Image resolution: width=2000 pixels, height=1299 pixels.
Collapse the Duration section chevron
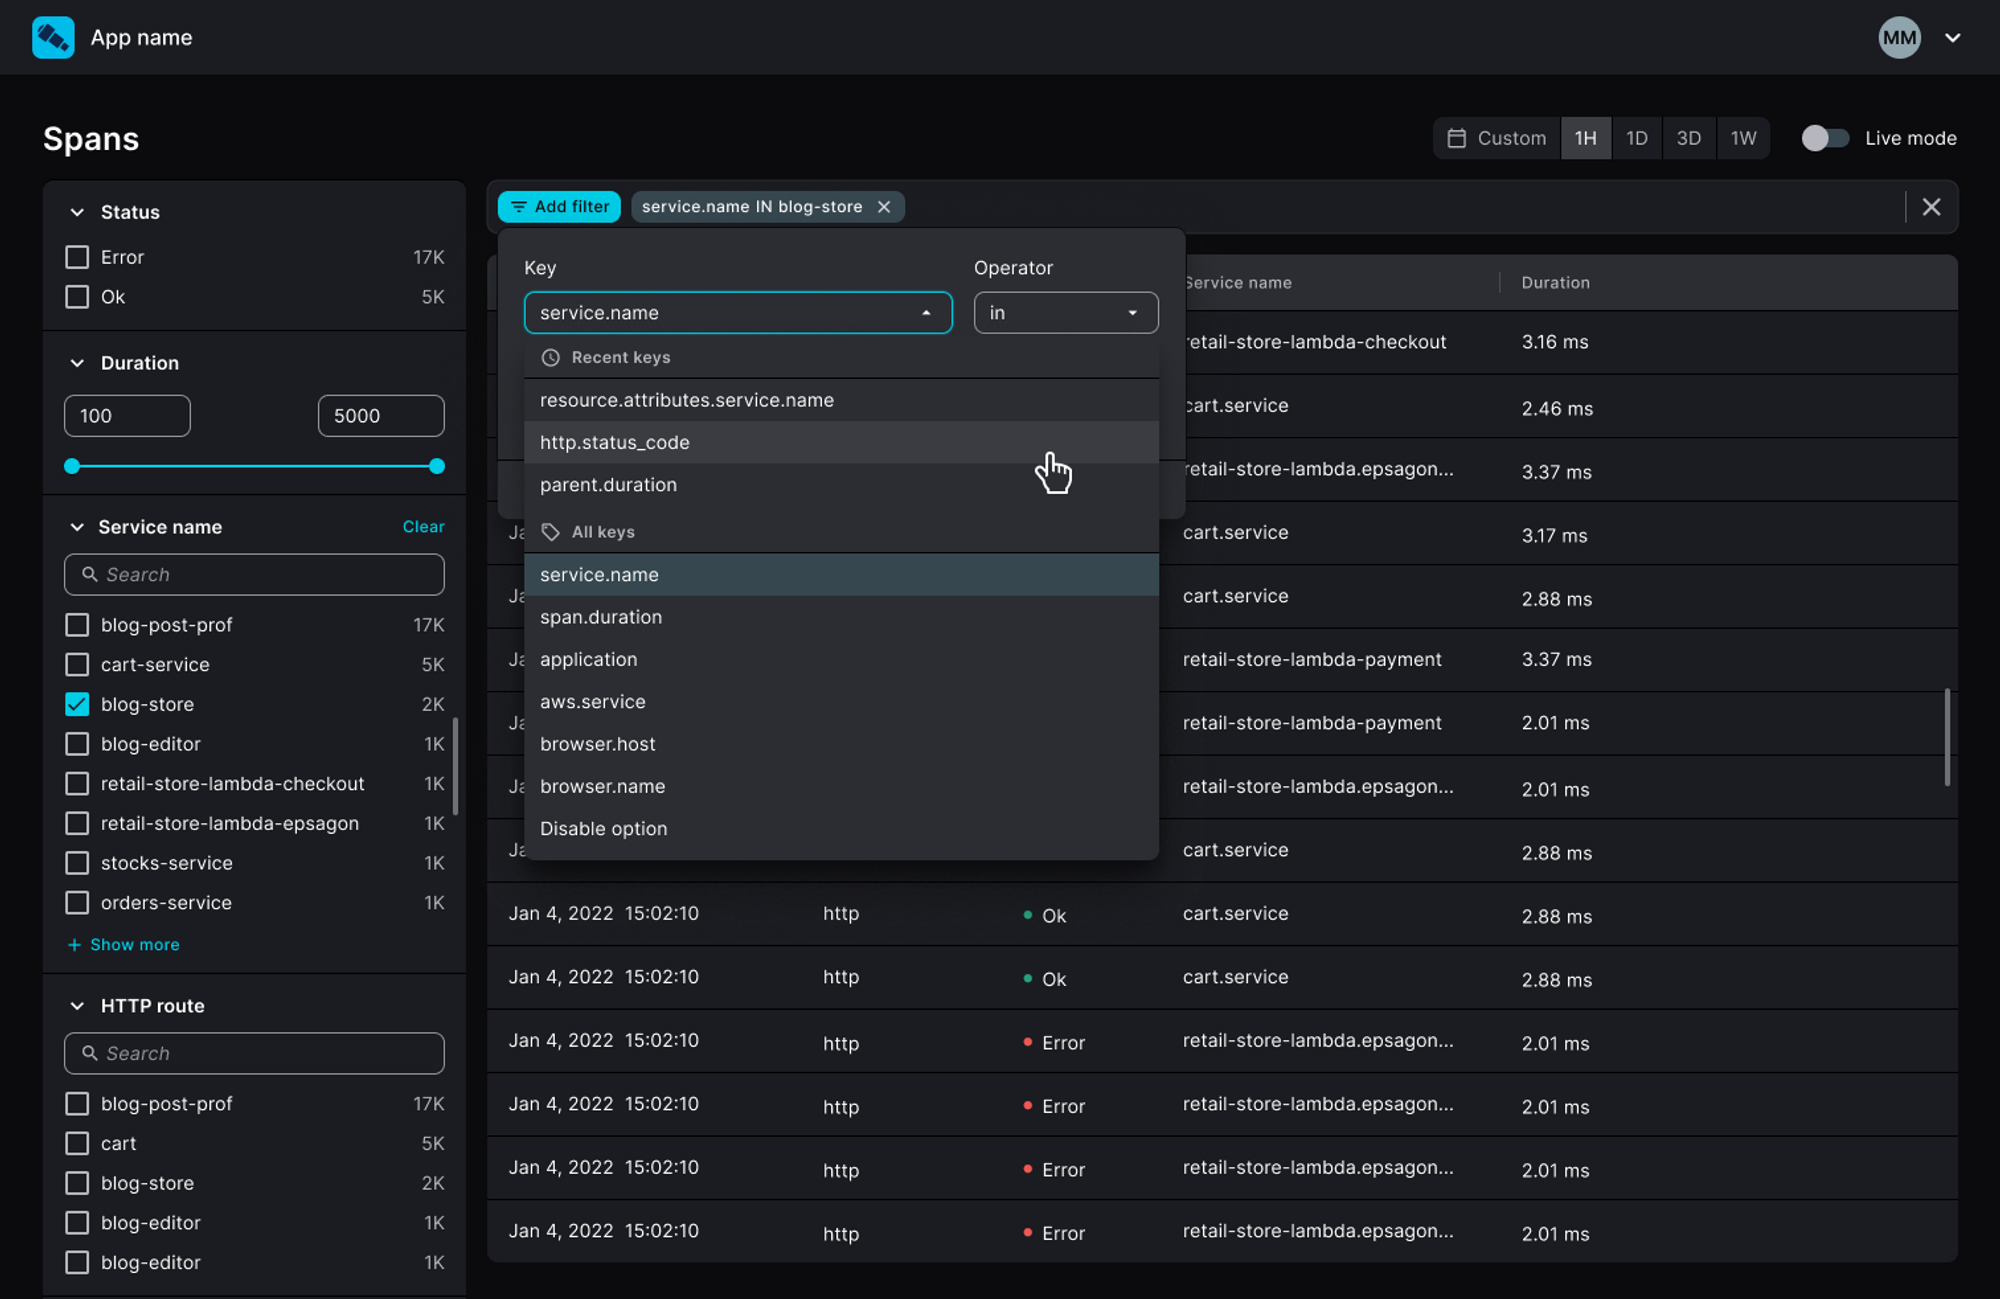coord(77,363)
